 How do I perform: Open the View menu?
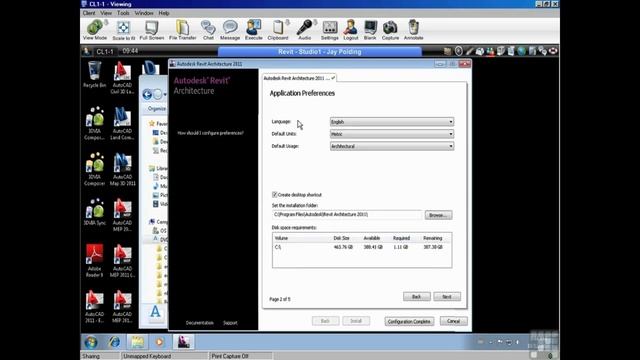(106, 13)
